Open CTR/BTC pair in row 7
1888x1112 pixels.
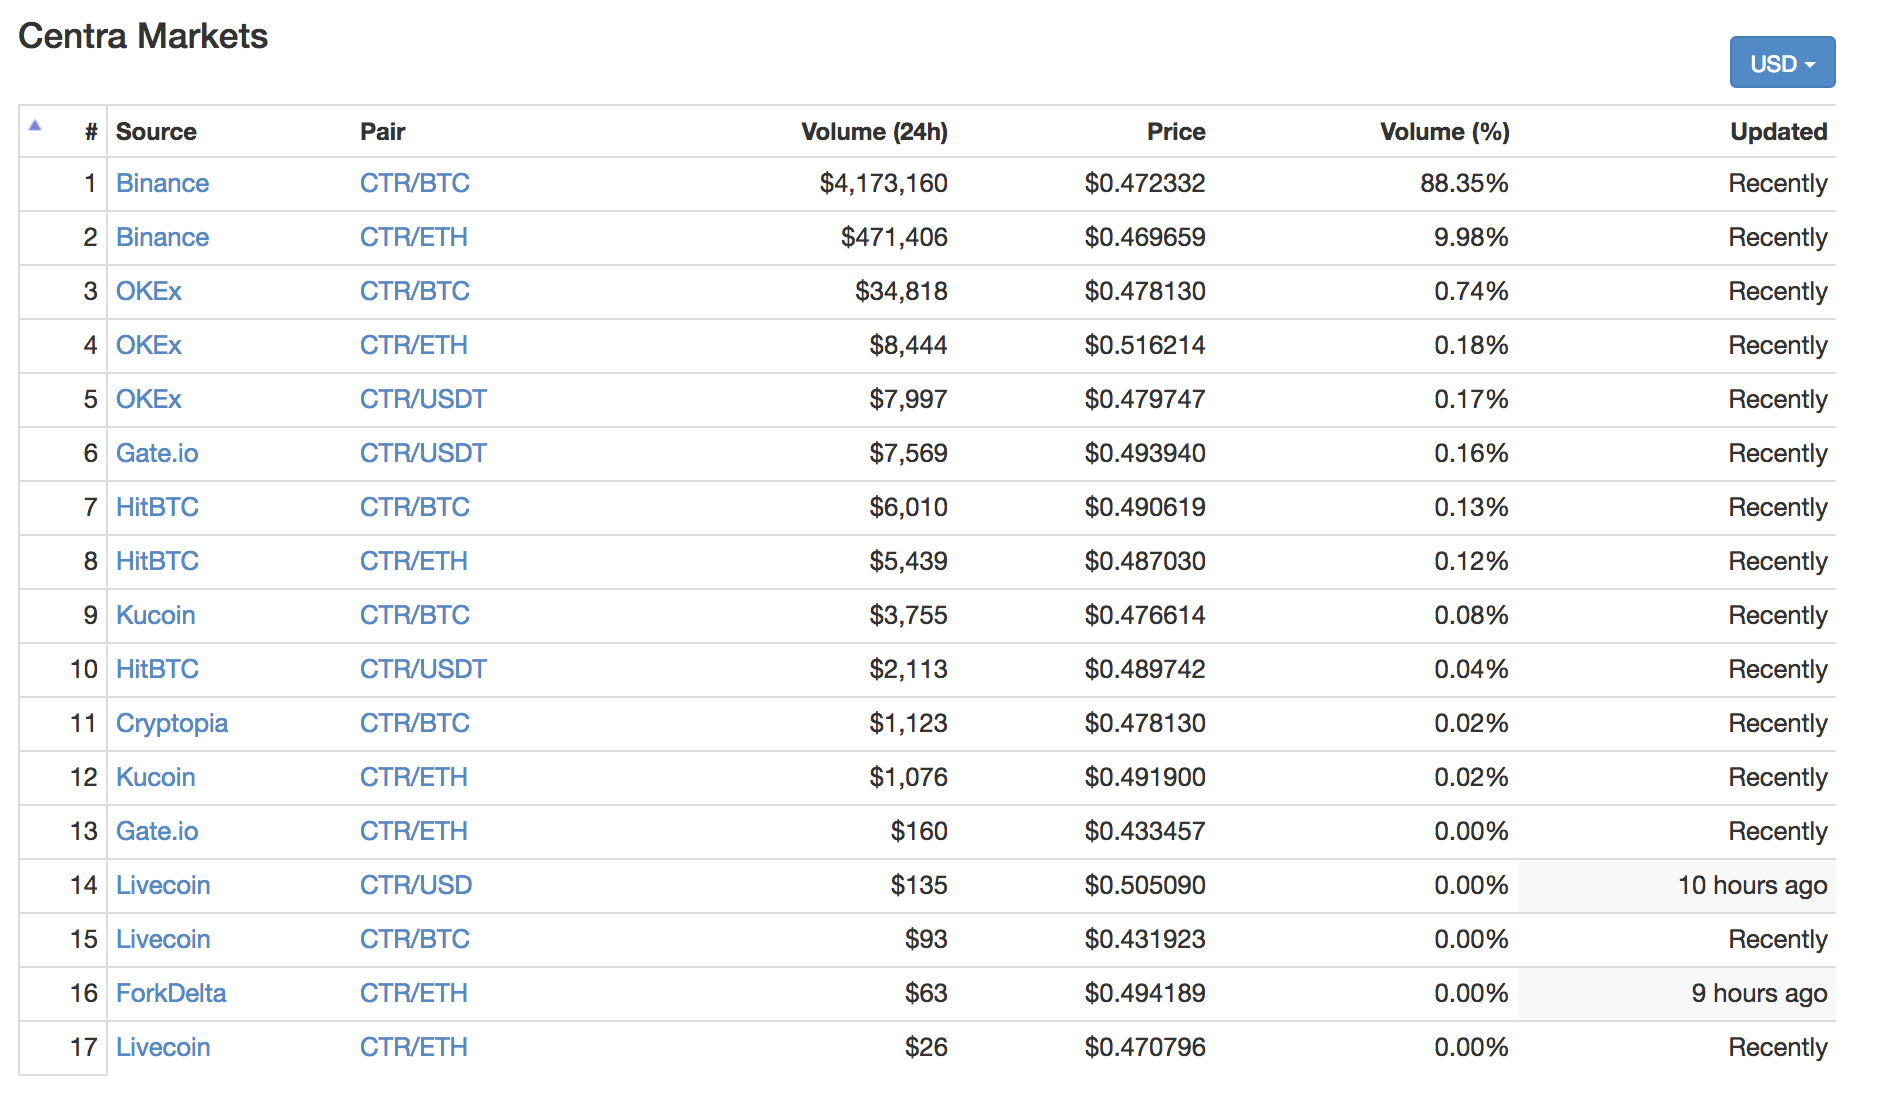coord(414,507)
